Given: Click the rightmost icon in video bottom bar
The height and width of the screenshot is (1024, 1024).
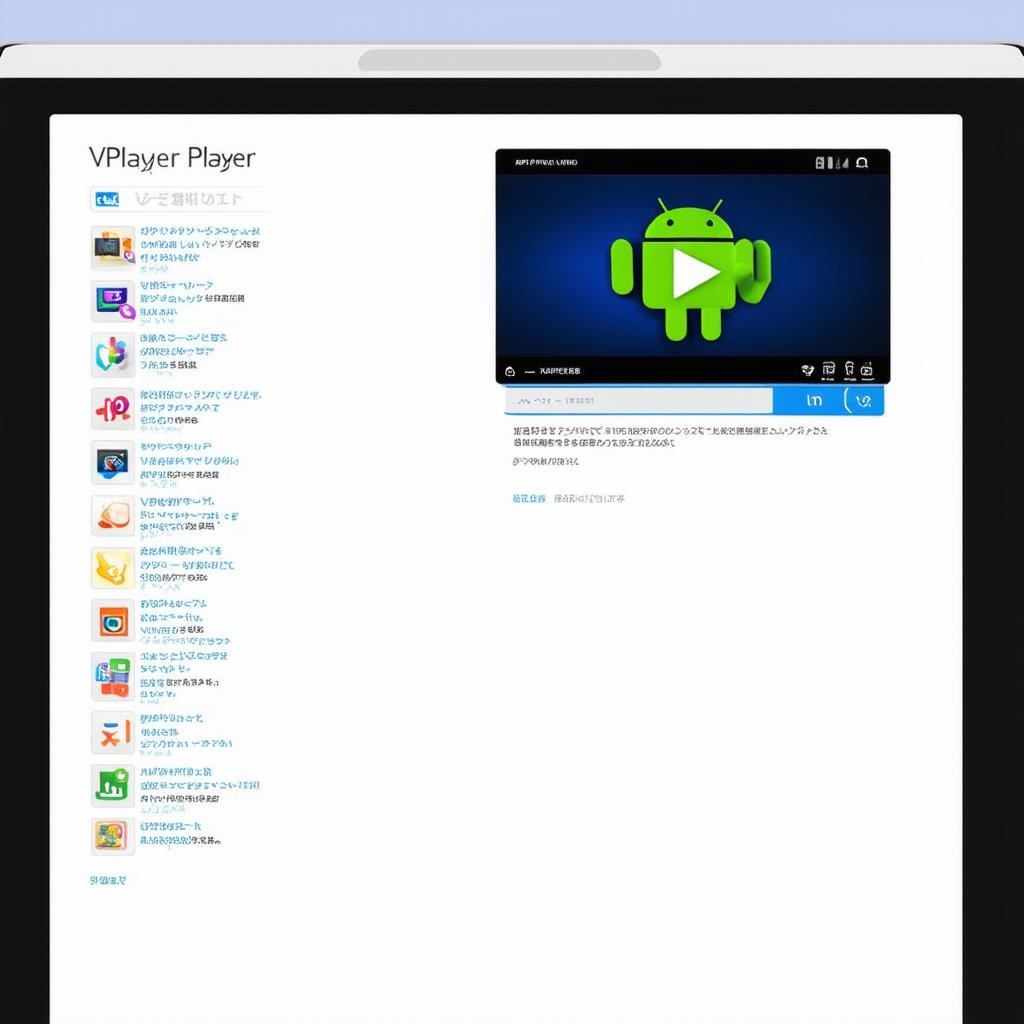Looking at the screenshot, I should [x=867, y=370].
